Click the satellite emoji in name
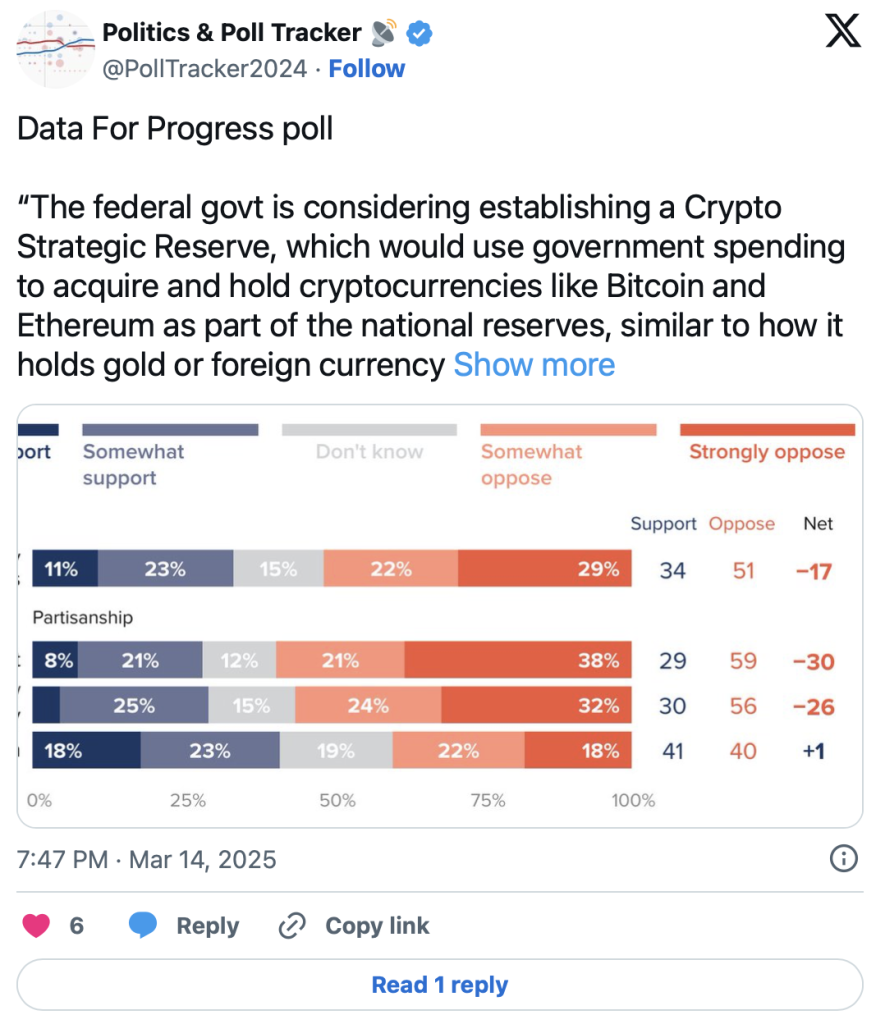The width and height of the screenshot is (885, 1024). 384,33
